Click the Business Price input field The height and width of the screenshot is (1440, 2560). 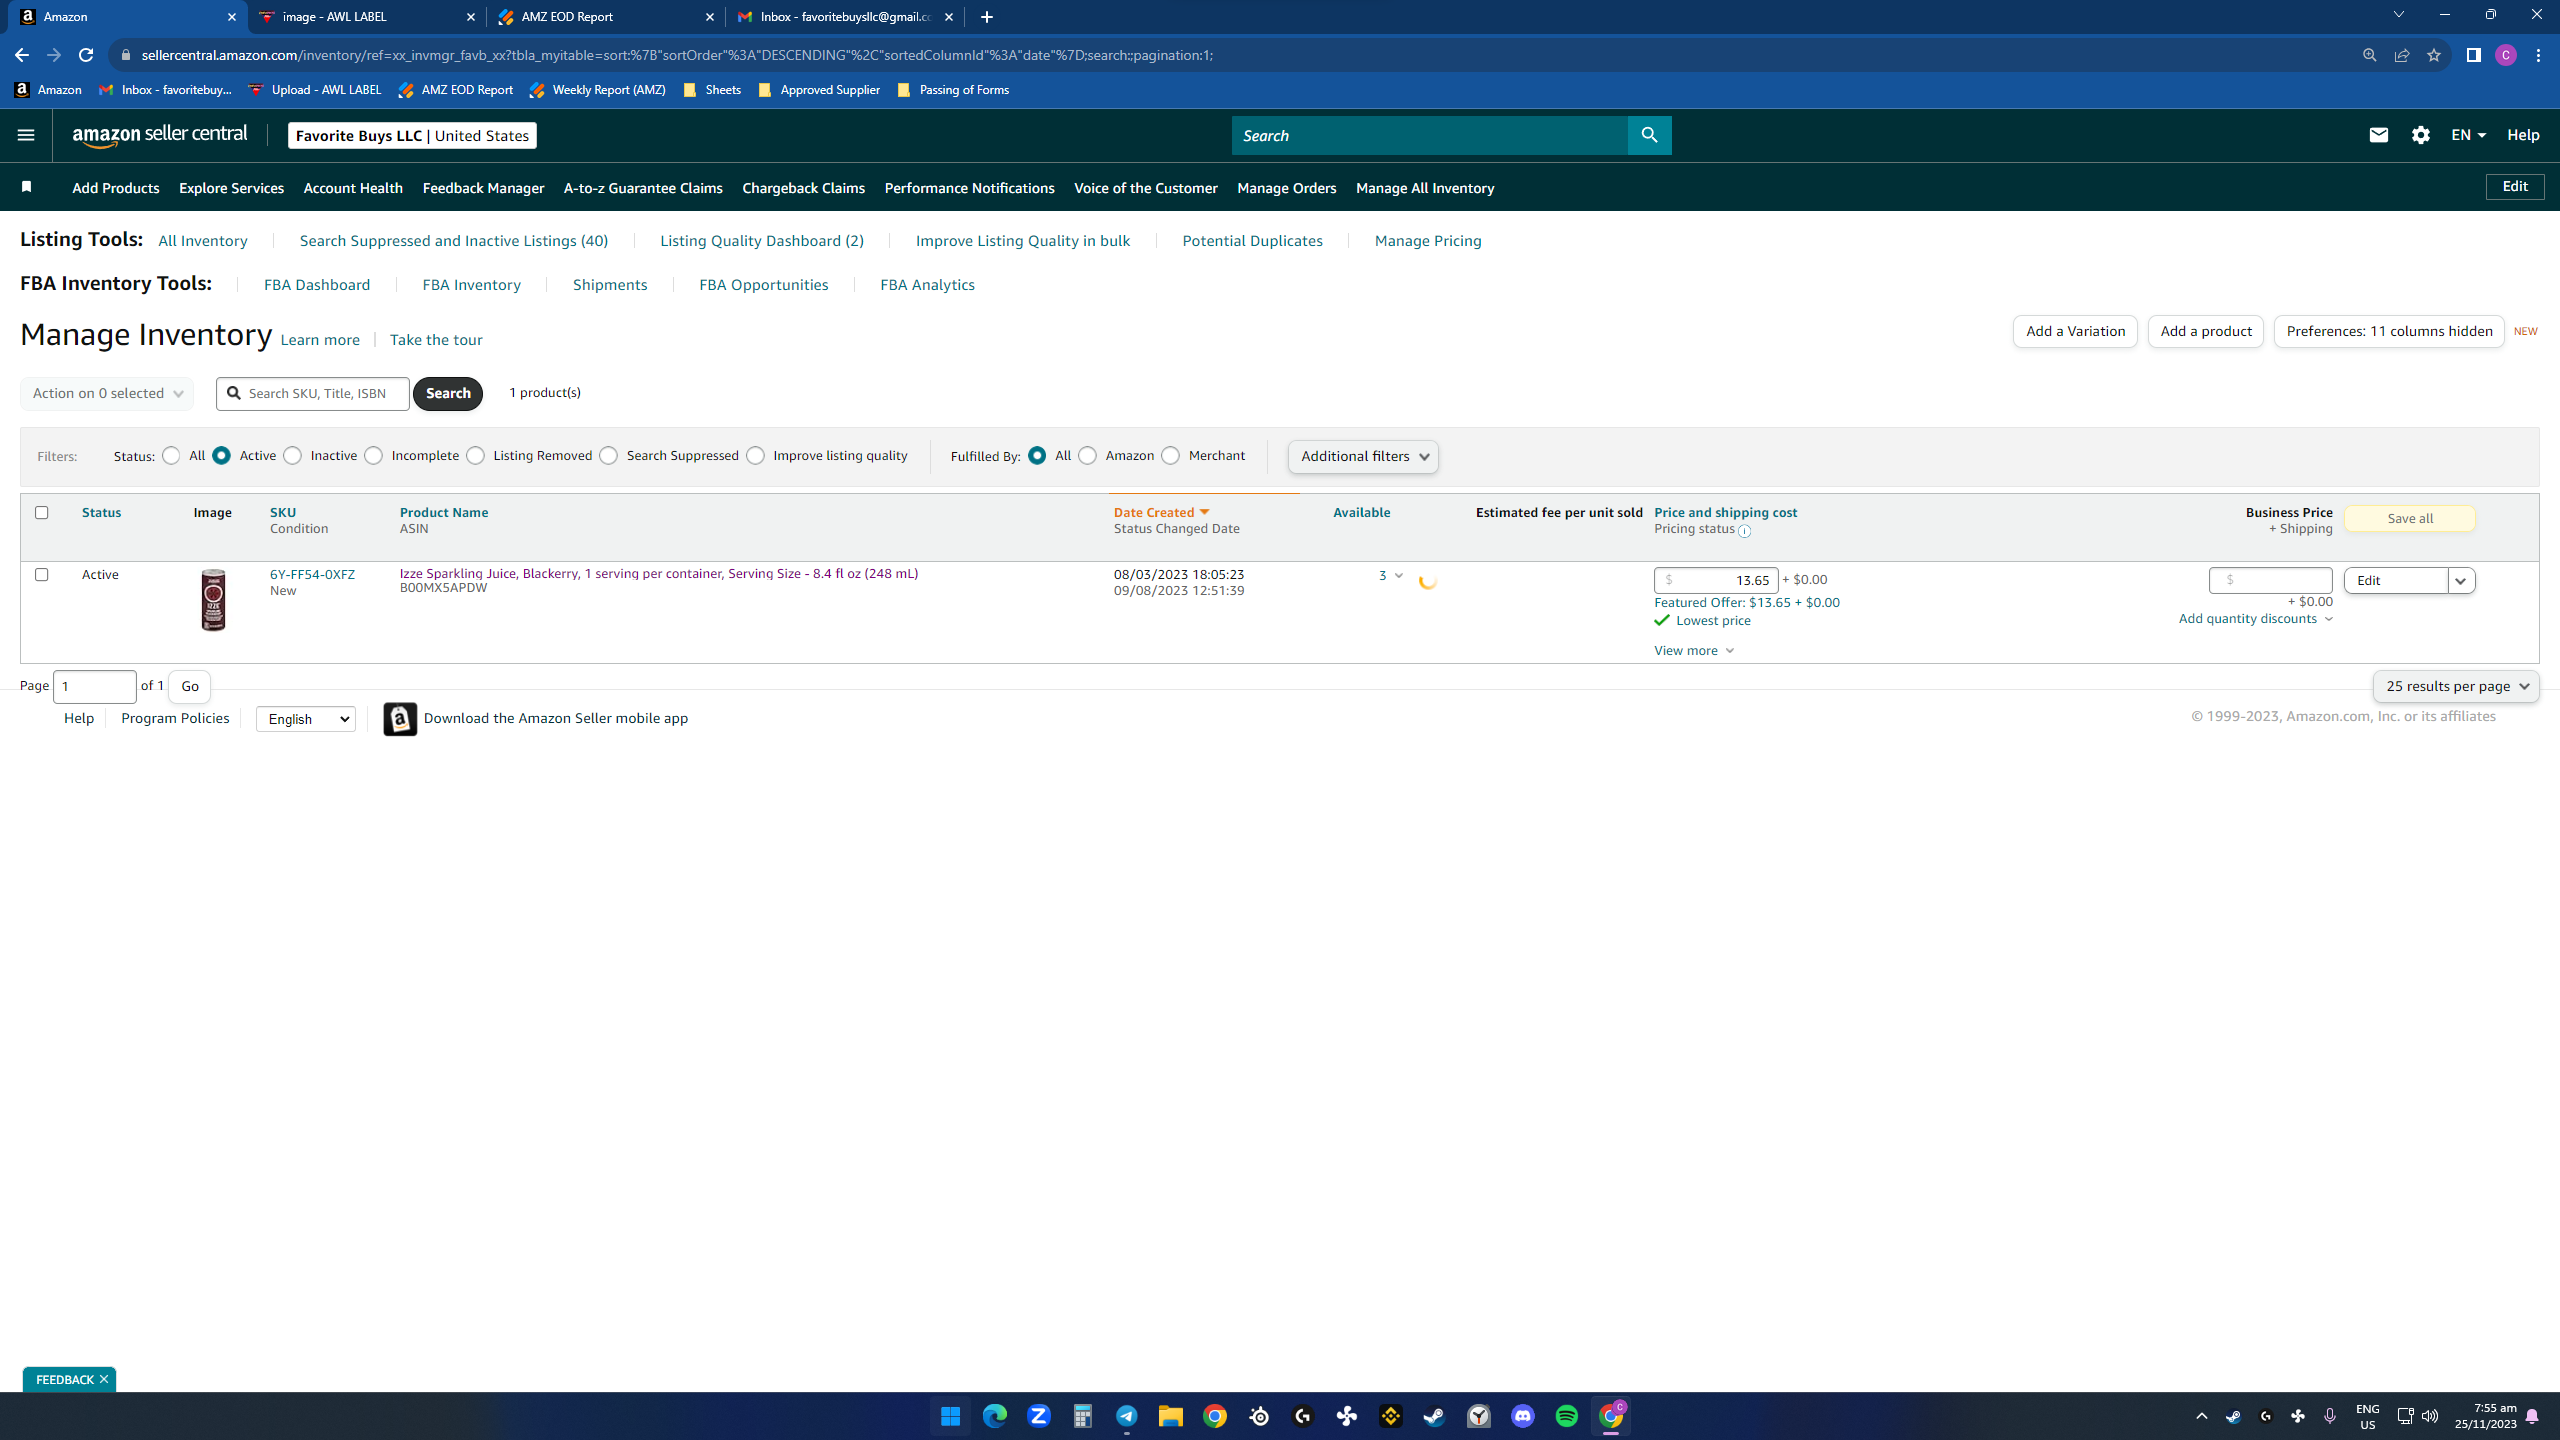tap(2271, 580)
